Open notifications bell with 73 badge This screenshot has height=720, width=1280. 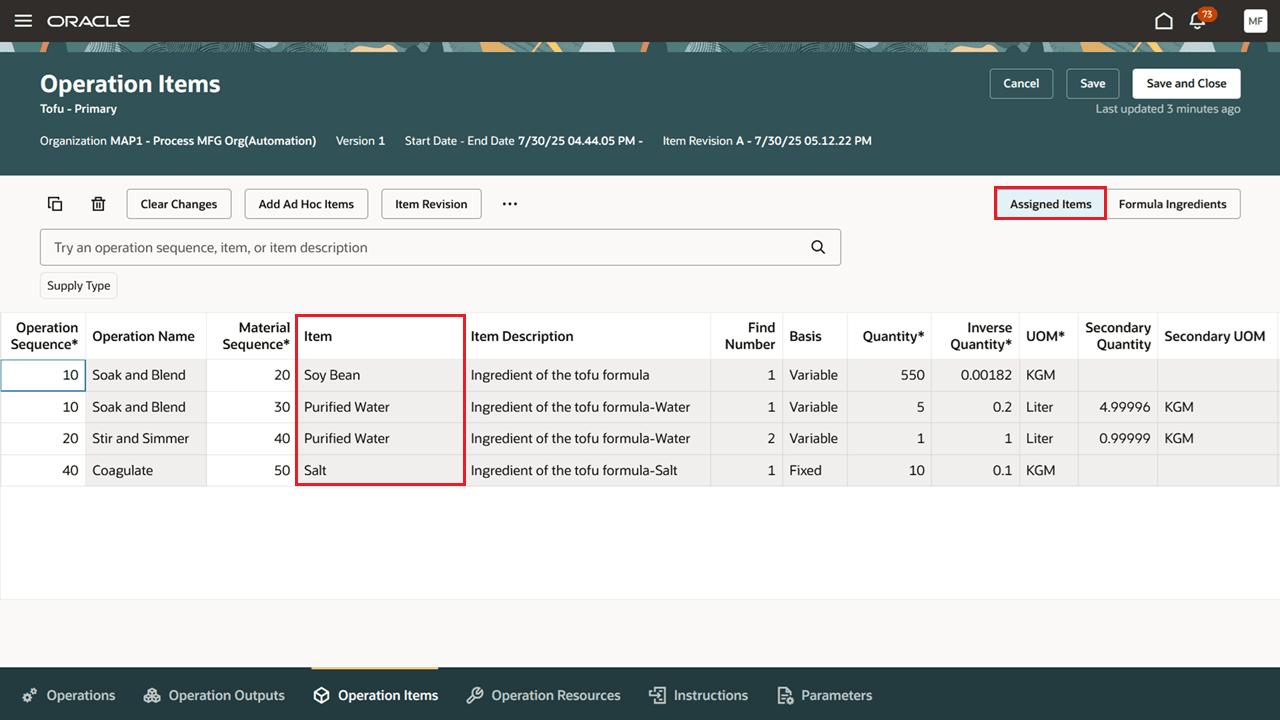click(1198, 21)
